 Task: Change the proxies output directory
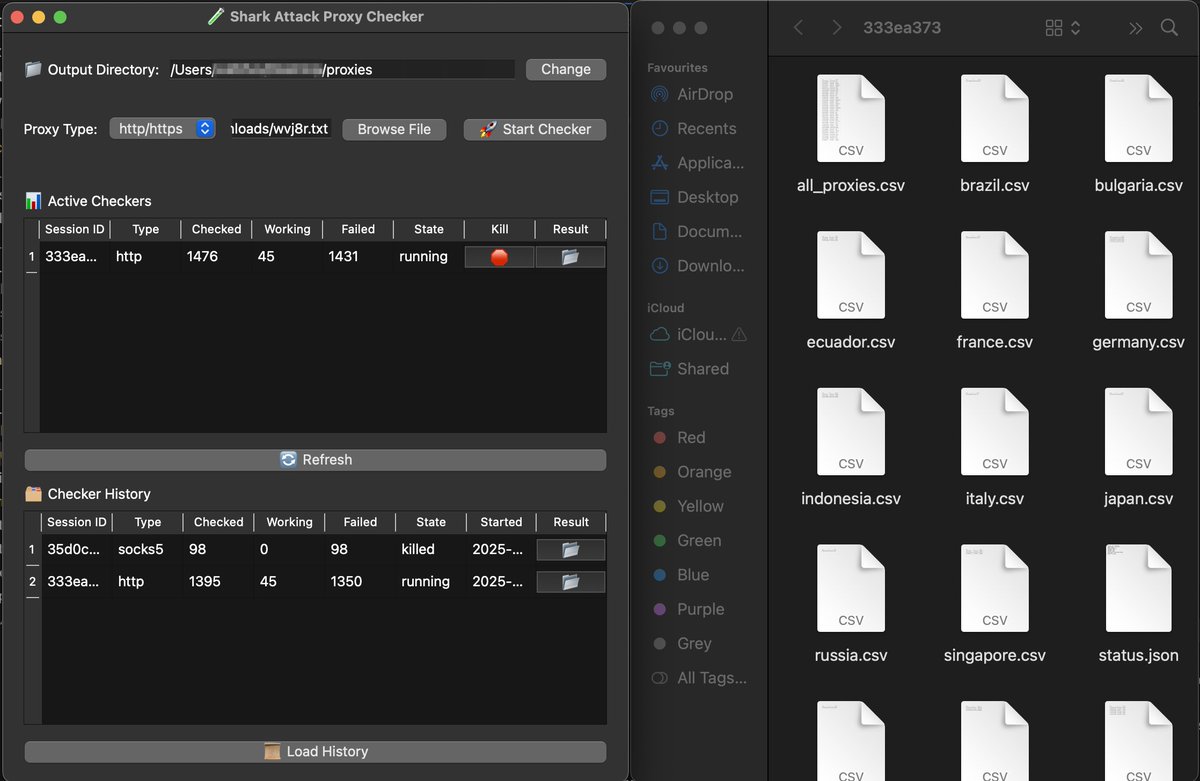[565, 69]
